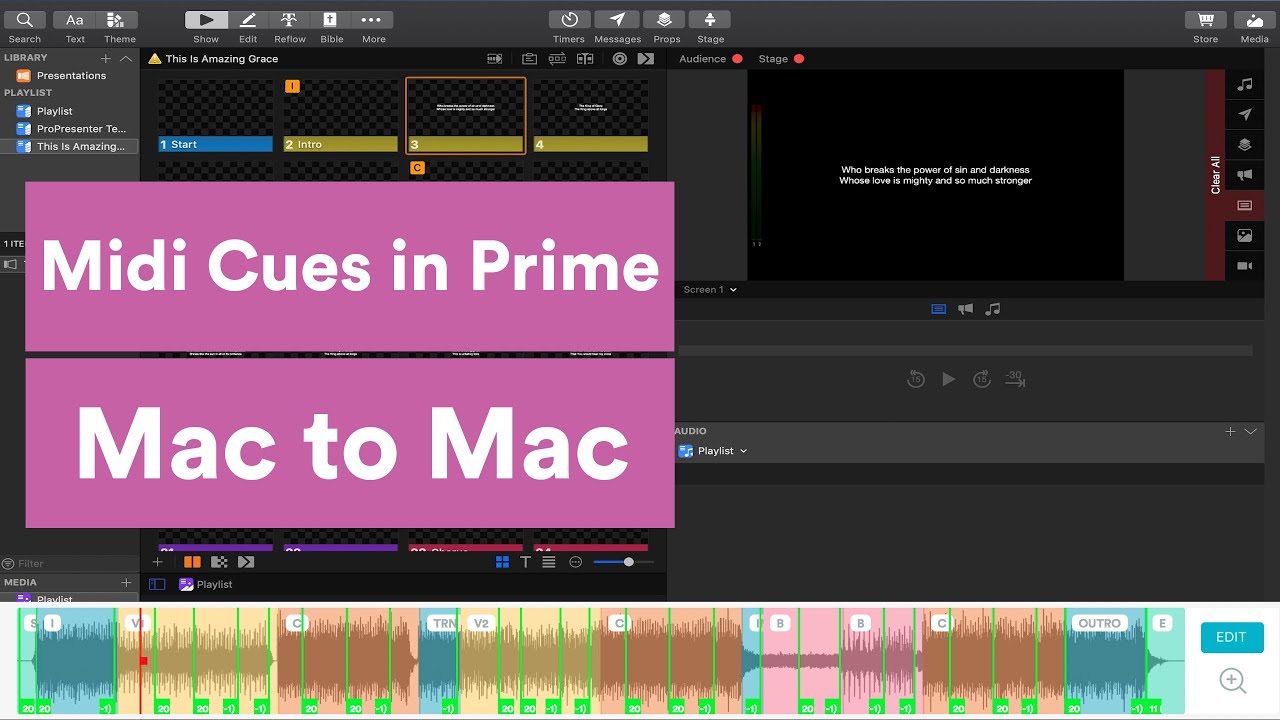This screenshot has width=1280, height=720.
Task: Add a new Audio playlist
Action: point(1230,431)
